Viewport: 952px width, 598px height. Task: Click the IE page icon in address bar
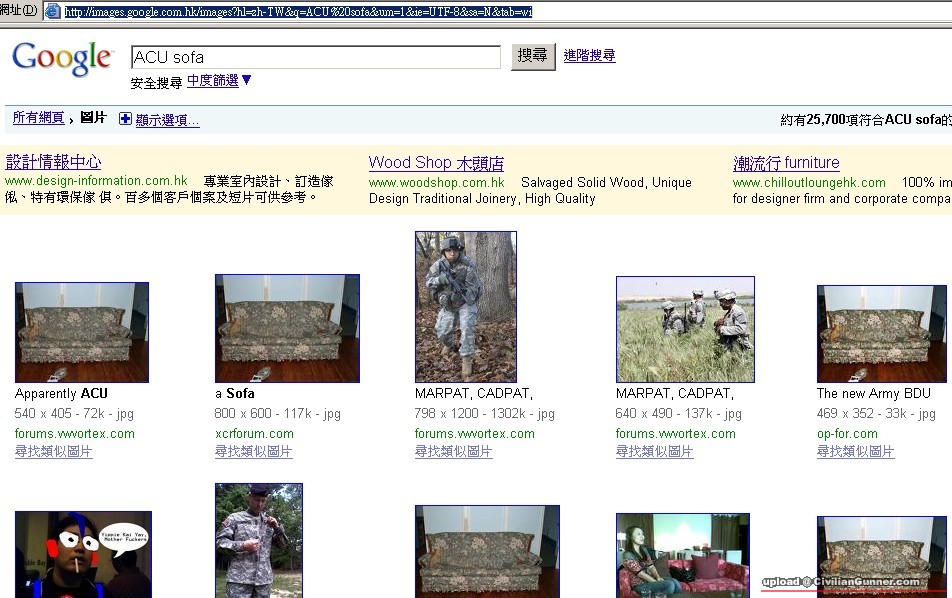53,12
